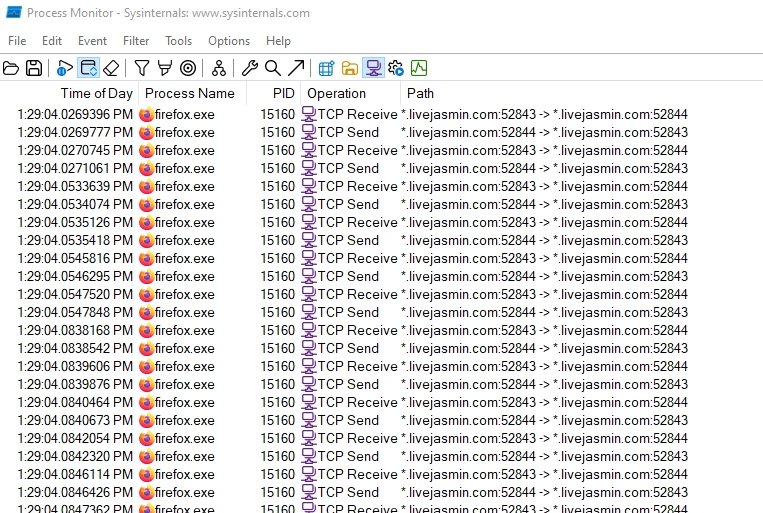763x513 pixels.
Task: Toggle Show Registry Activity icon
Action: (x=326, y=68)
